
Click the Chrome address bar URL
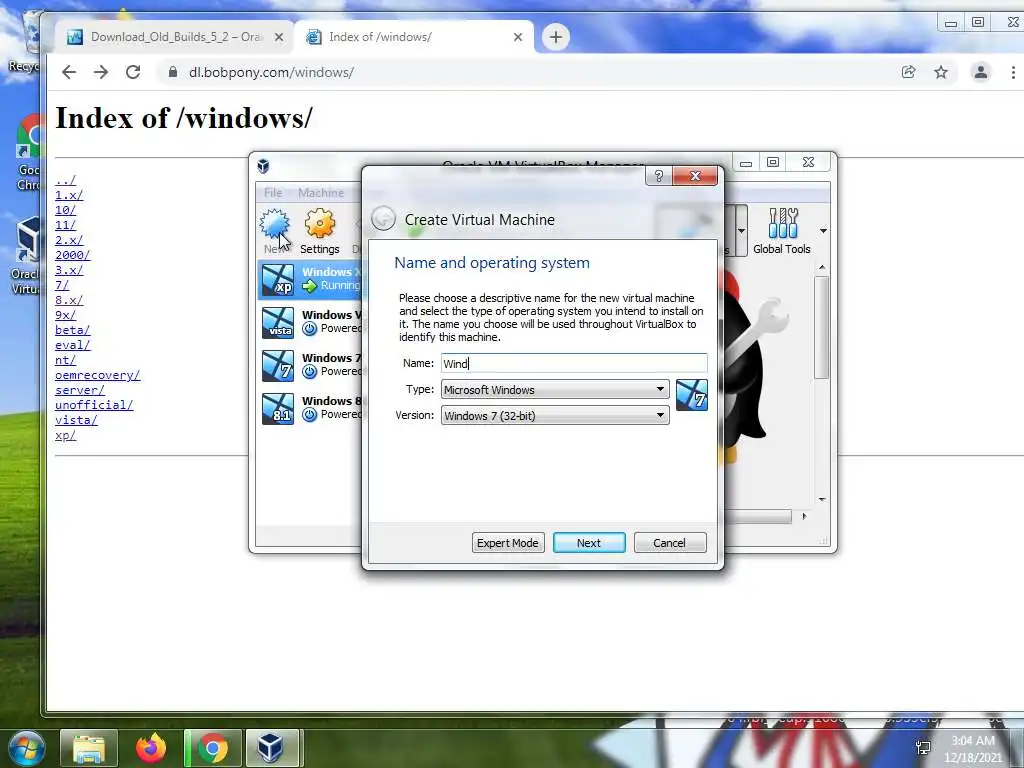pyautogui.click(x=271, y=72)
